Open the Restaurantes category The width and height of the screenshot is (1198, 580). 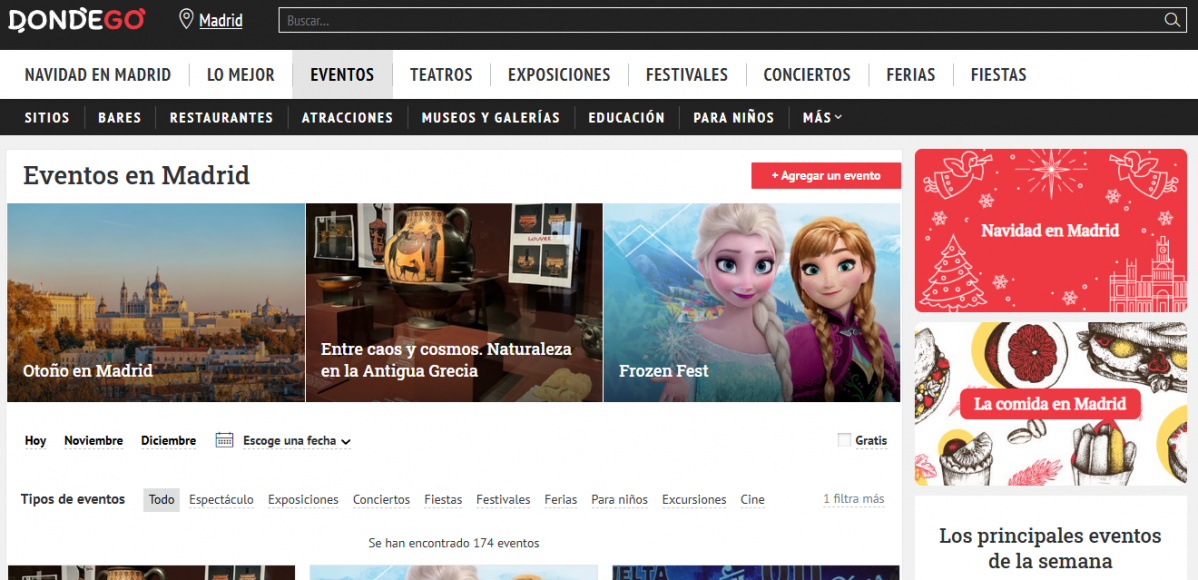pos(222,118)
